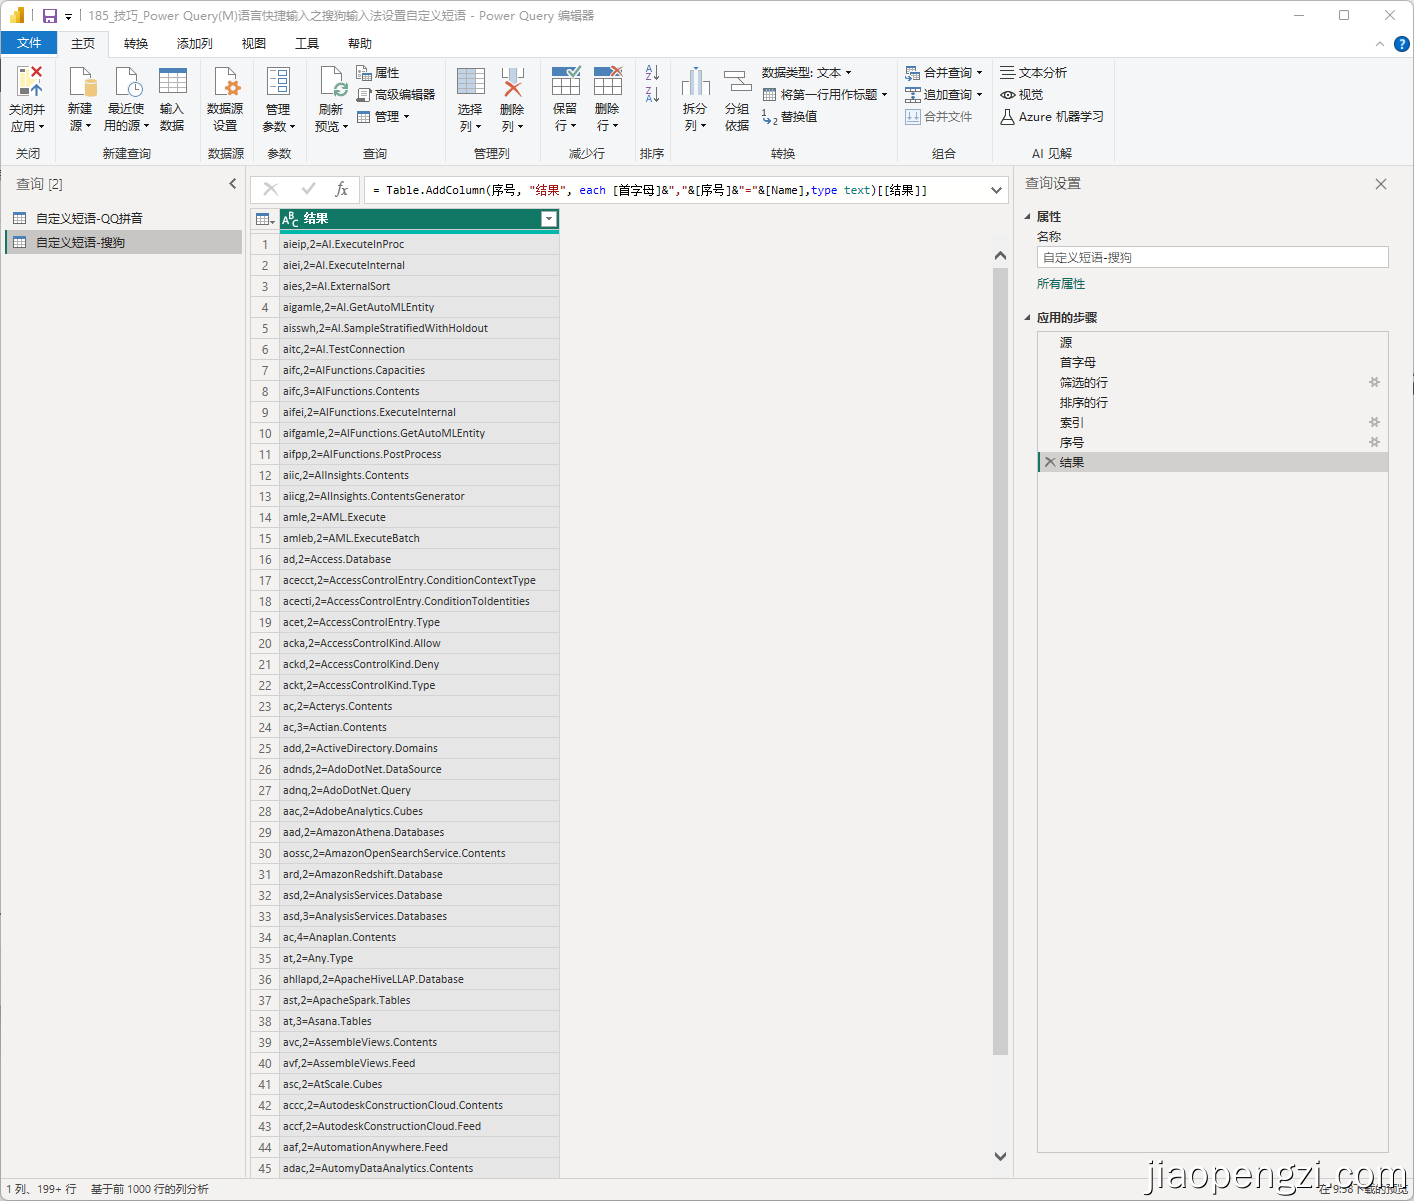Delete the 结果 step with X
This screenshot has height=1201, width=1414.
(1050, 462)
